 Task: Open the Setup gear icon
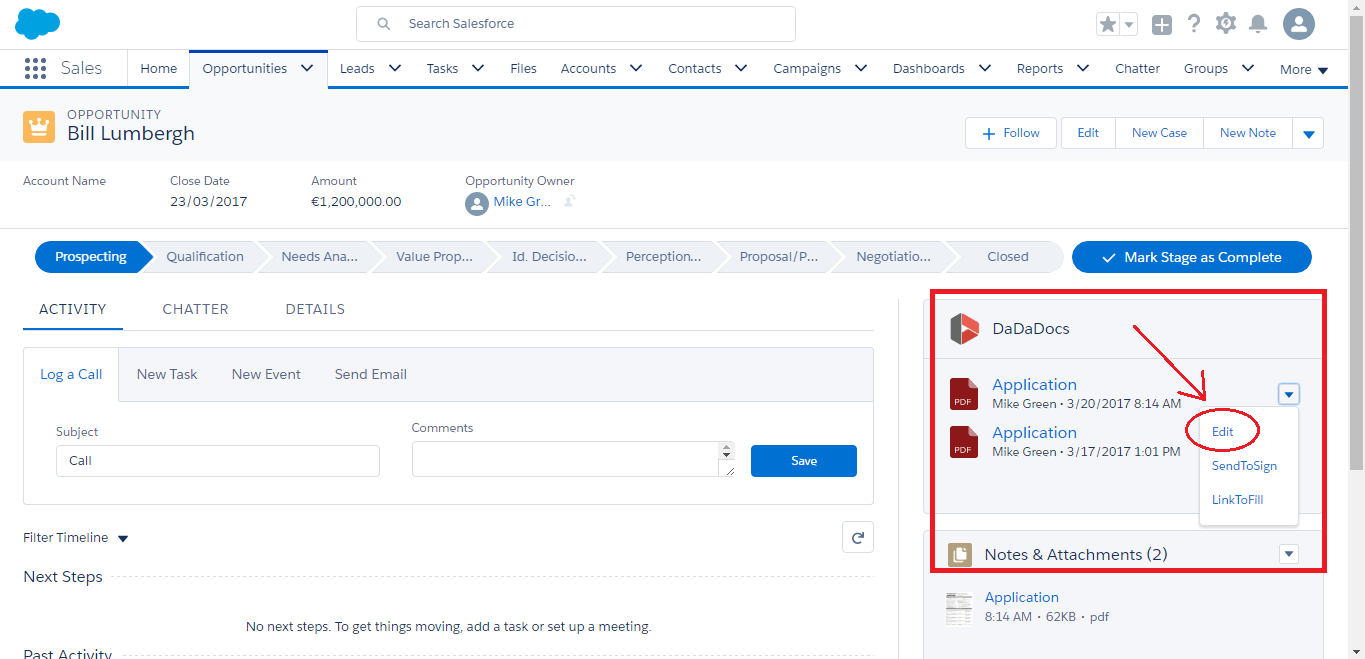click(x=1226, y=23)
